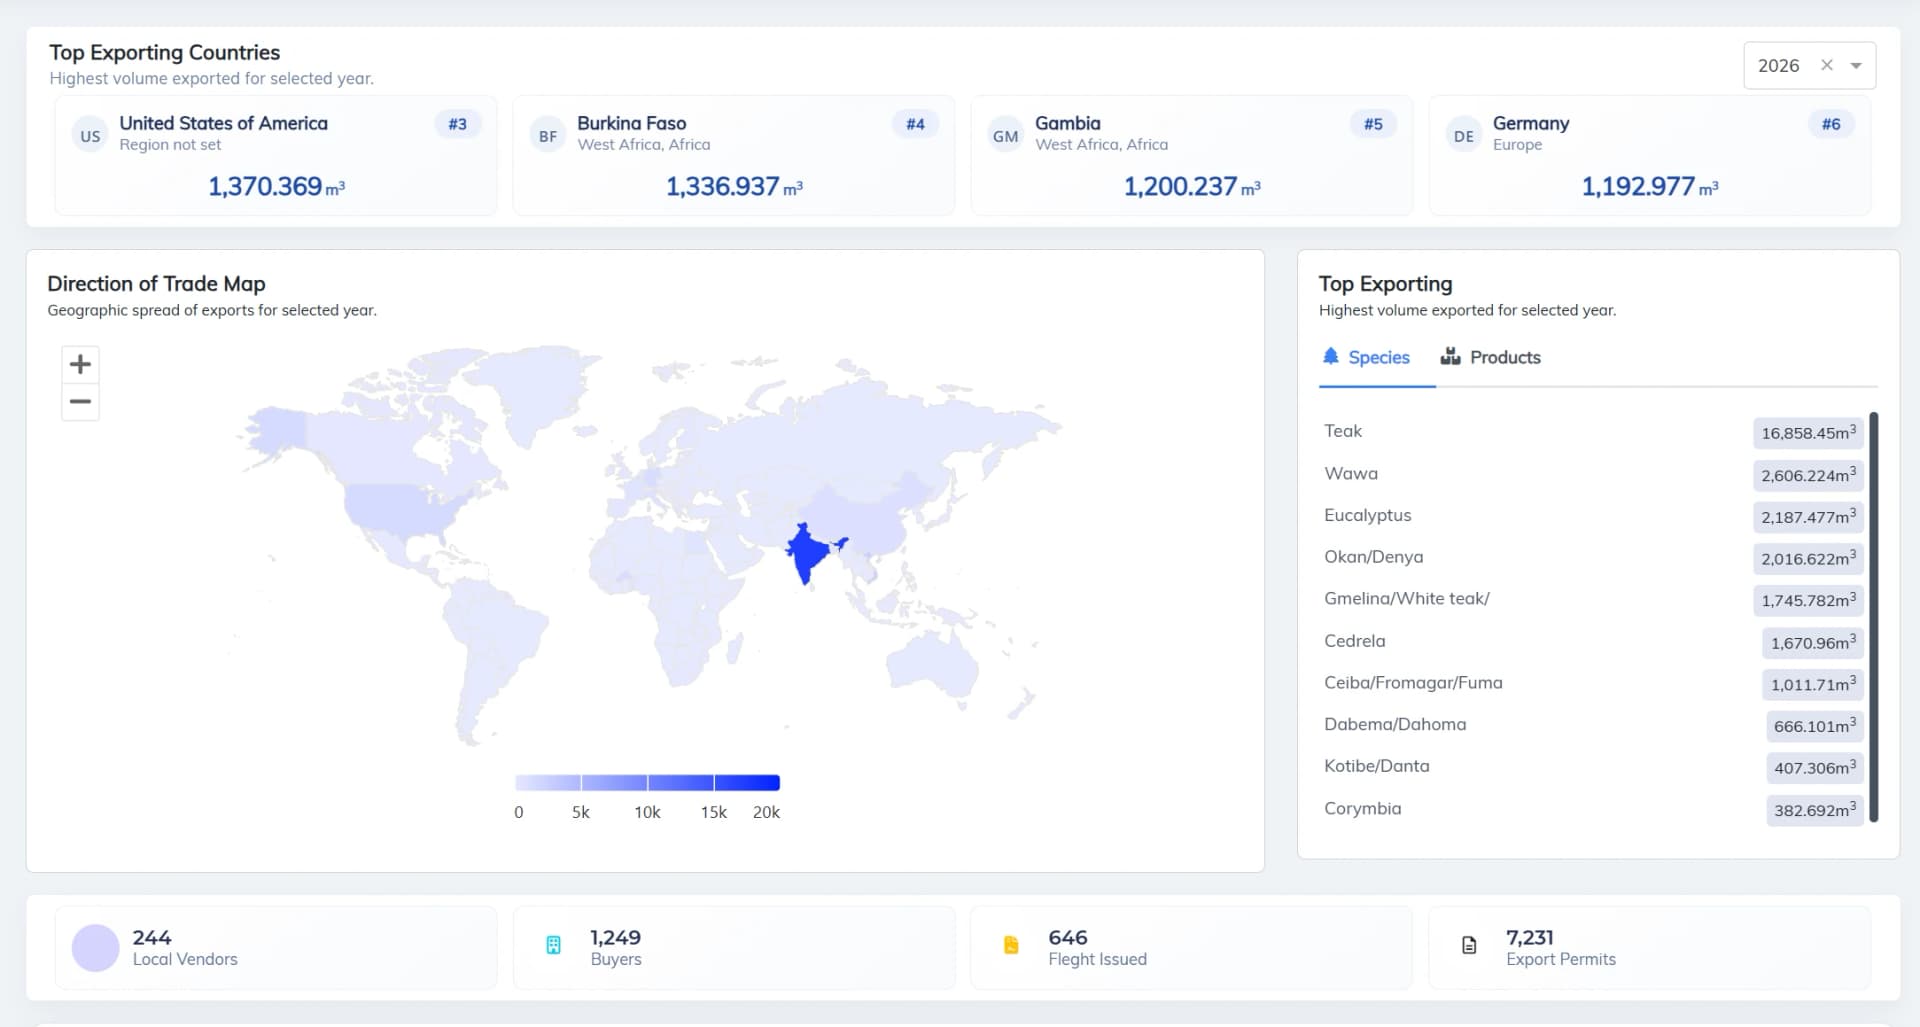Screen dimensions: 1920x1027
Task: Click the 1,249 Buyers count
Action: click(615, 937)
